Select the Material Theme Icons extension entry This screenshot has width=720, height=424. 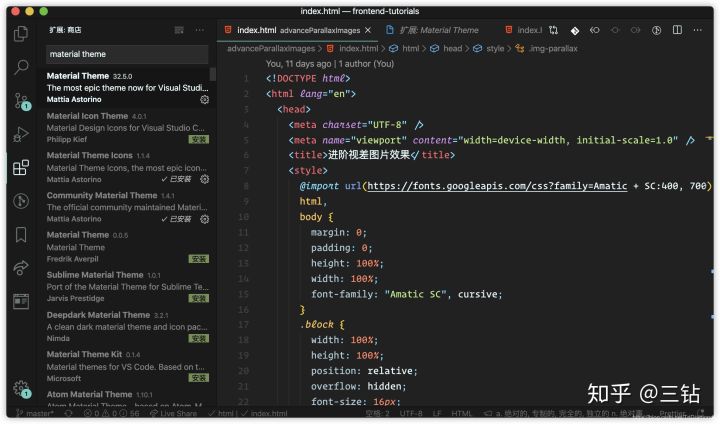click(x=127, y=167)
